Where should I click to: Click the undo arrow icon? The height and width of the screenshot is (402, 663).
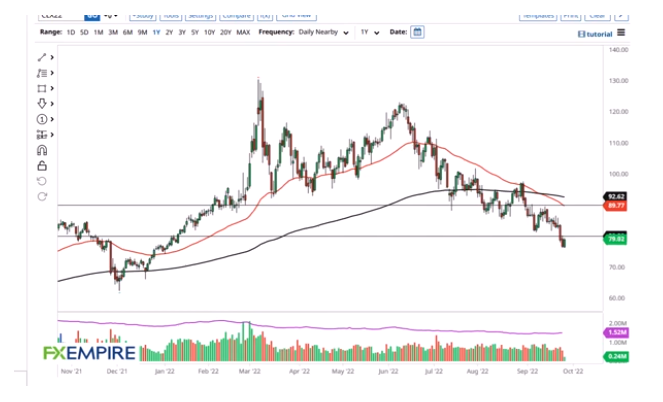pos(42,181)
